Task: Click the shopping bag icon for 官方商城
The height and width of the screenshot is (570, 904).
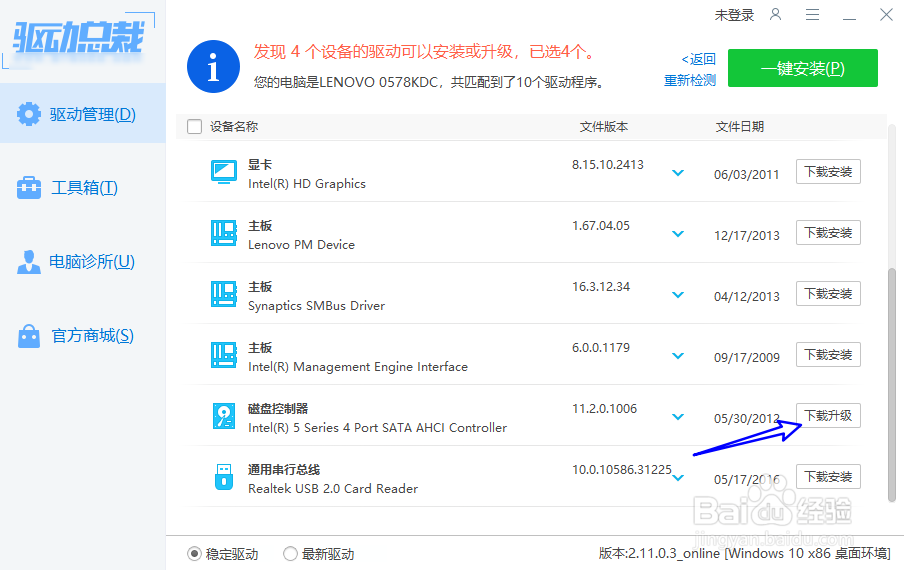Action: point(29,336)
